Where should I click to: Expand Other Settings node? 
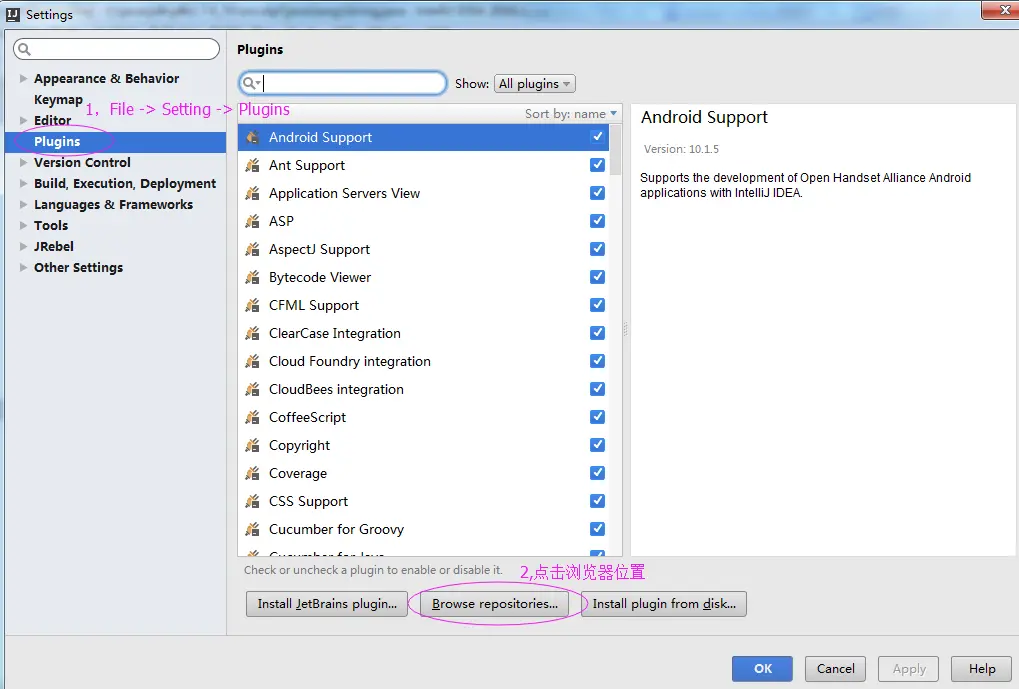click(x=23, y=267)
